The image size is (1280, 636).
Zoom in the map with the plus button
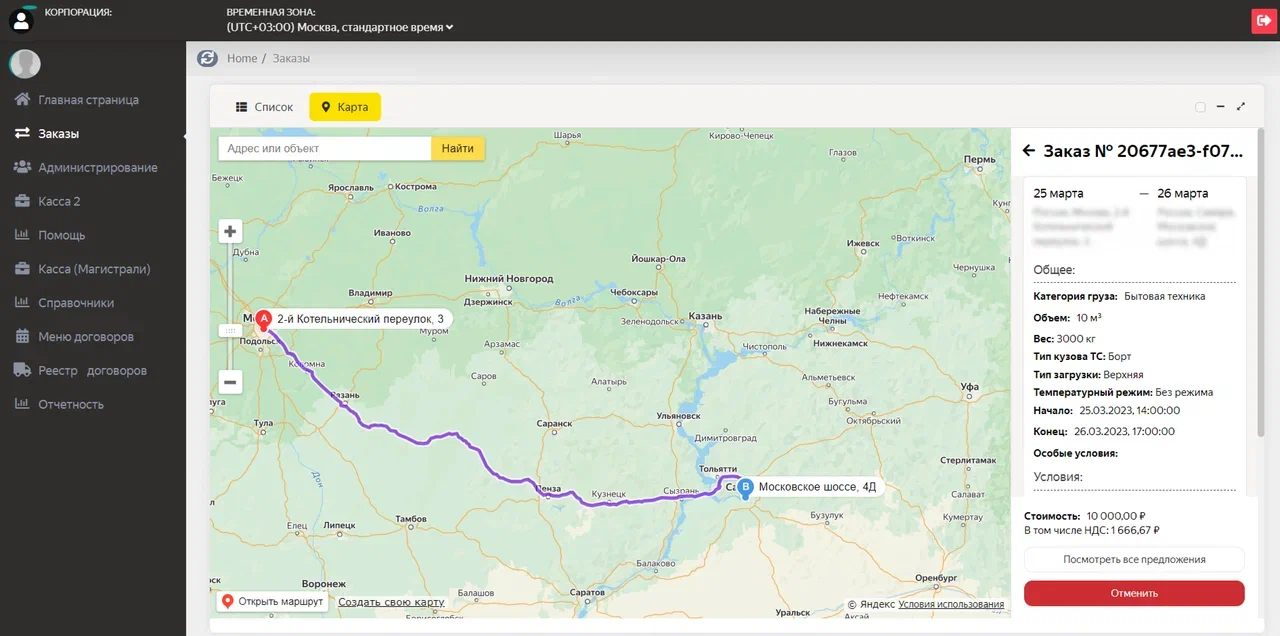tap(231, 232)
